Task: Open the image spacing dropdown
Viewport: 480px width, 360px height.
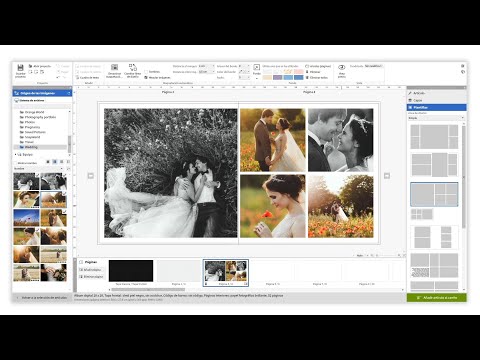Action: pos(206,72)
